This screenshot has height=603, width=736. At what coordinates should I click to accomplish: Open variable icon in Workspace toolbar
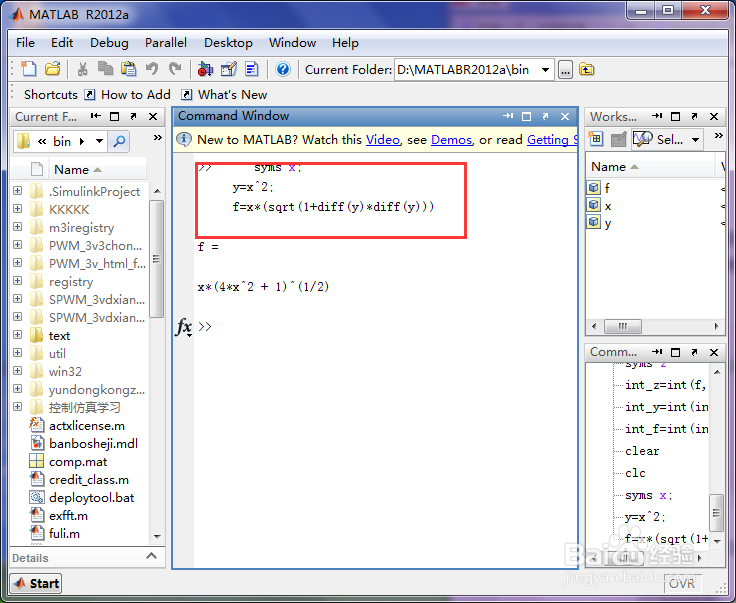point(619,139)
